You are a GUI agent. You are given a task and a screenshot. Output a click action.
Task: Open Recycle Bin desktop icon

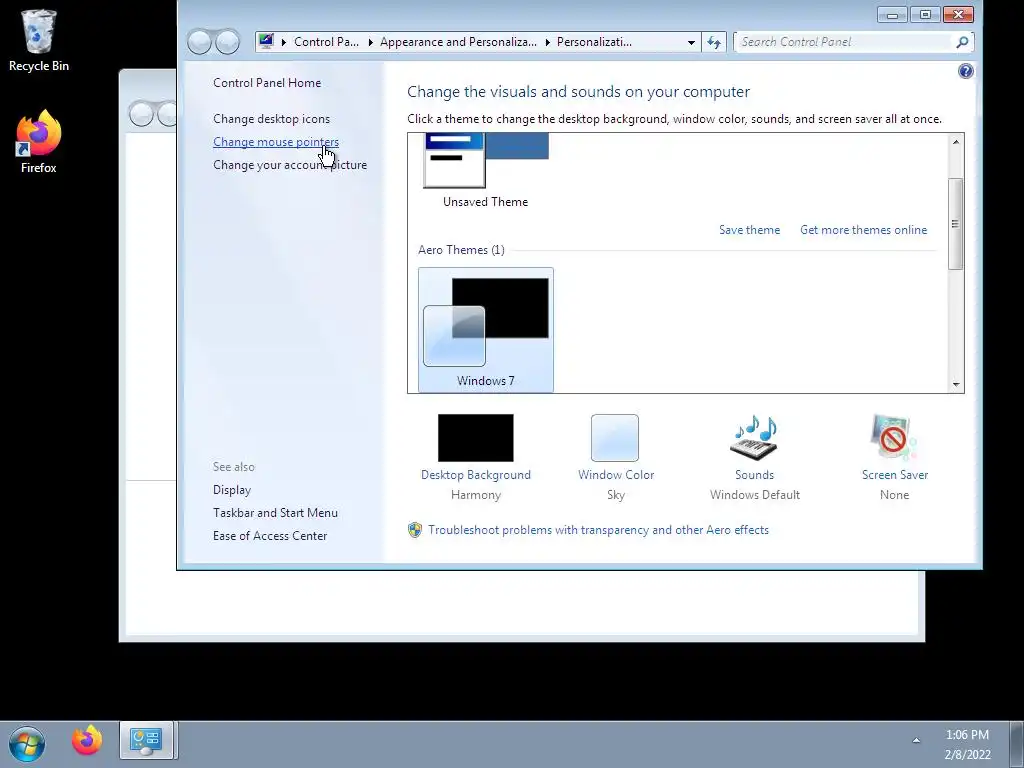(x=39, y=40)
